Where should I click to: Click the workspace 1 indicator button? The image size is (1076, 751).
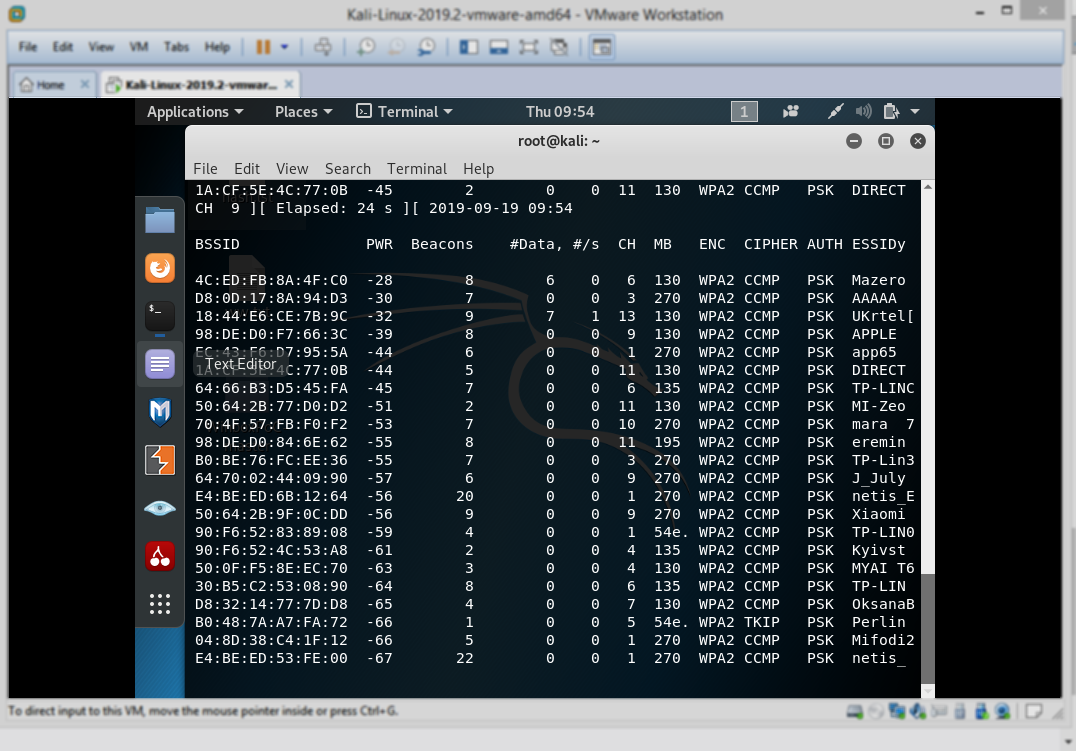click(x=744, y=111)
